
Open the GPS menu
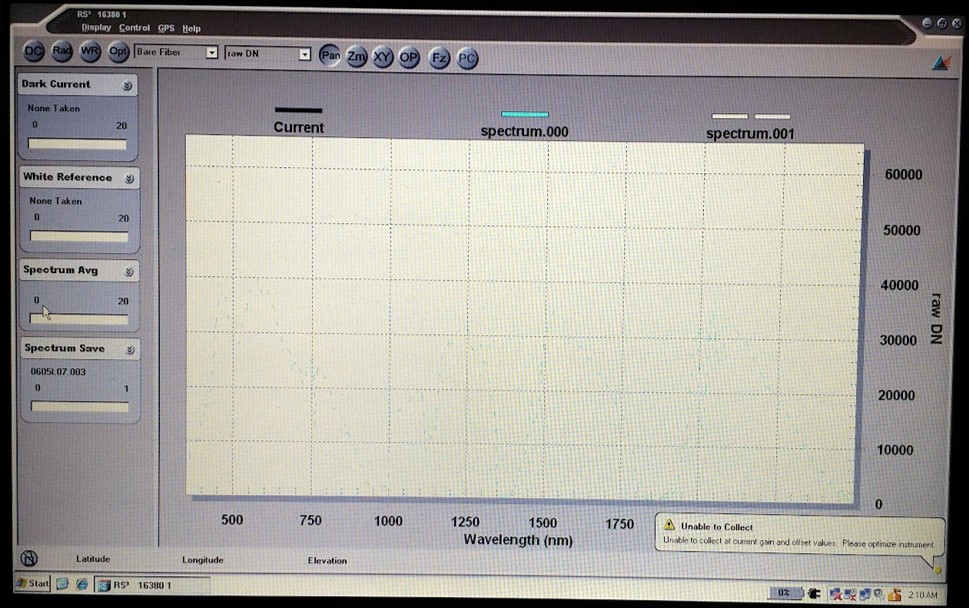[166, 28]
